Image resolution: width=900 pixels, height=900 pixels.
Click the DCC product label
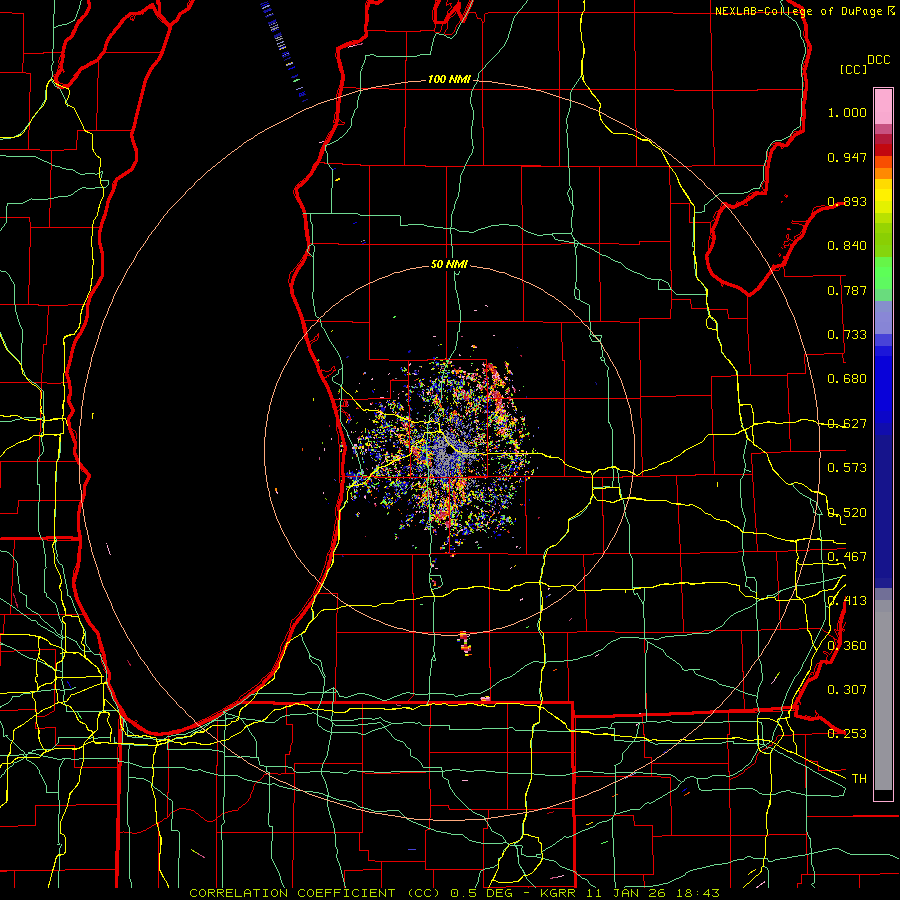point(878,60)
